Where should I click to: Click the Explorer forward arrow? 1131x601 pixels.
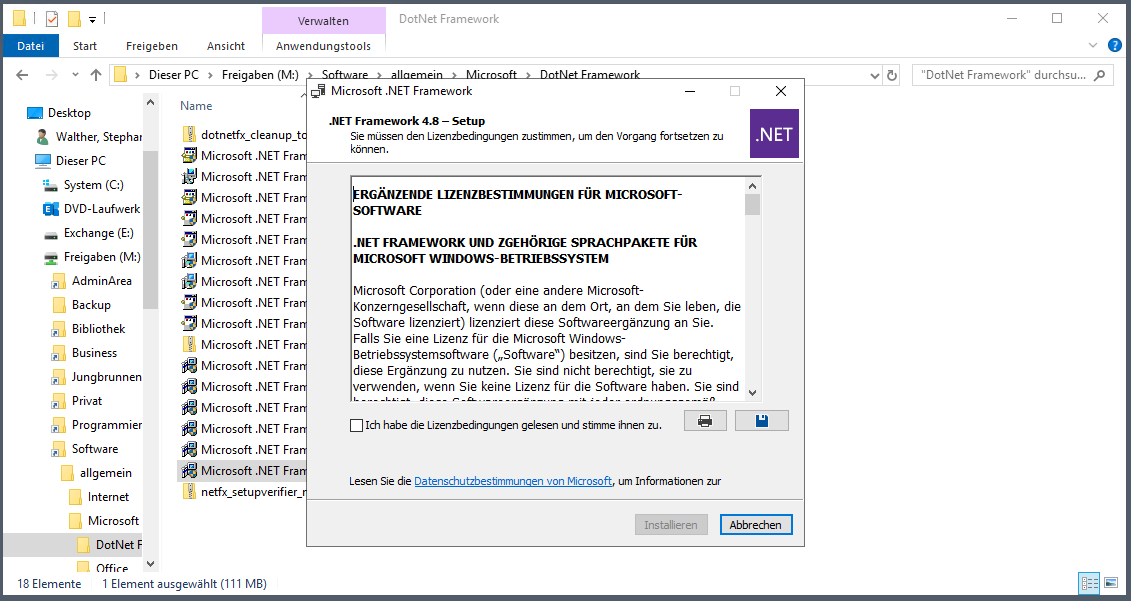tap(51, 75)
